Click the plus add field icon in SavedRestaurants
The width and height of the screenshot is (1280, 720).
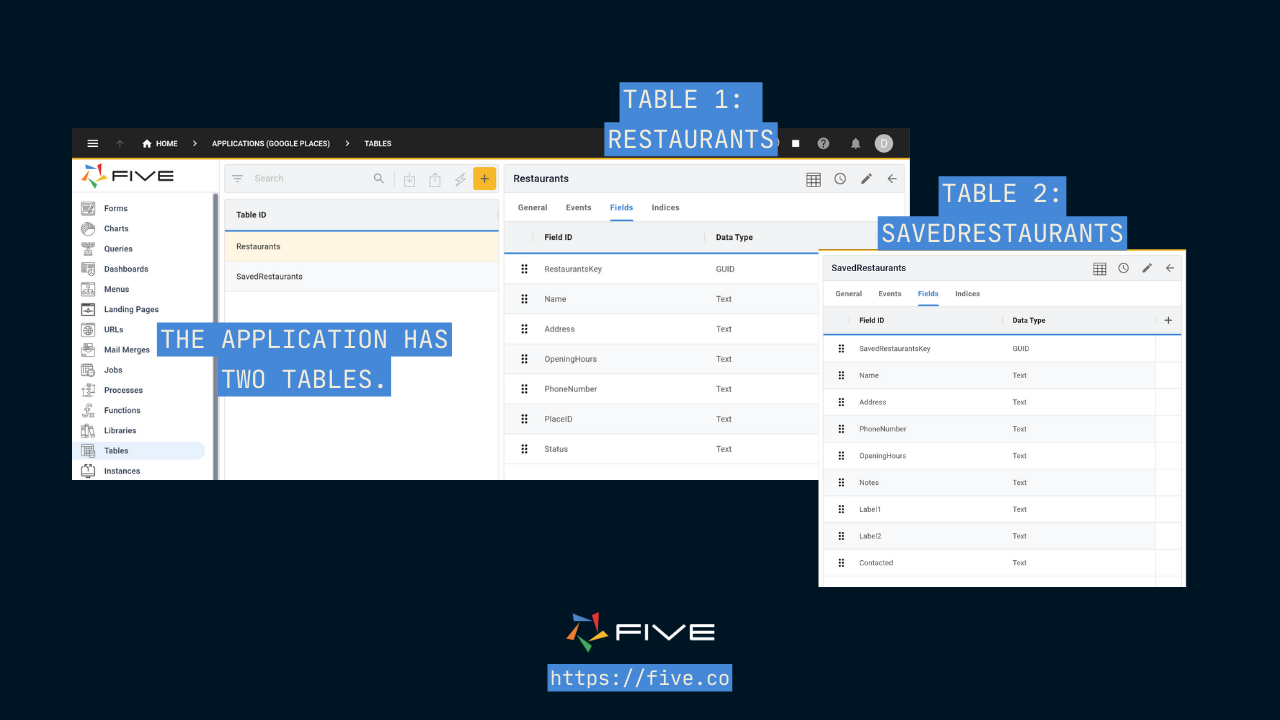pos(1168,320)
